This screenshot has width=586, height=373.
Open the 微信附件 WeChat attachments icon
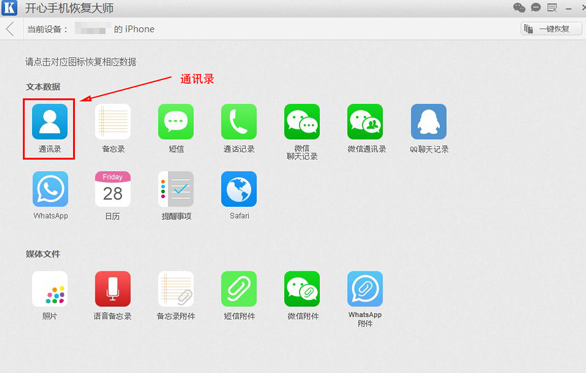[302, 289]
